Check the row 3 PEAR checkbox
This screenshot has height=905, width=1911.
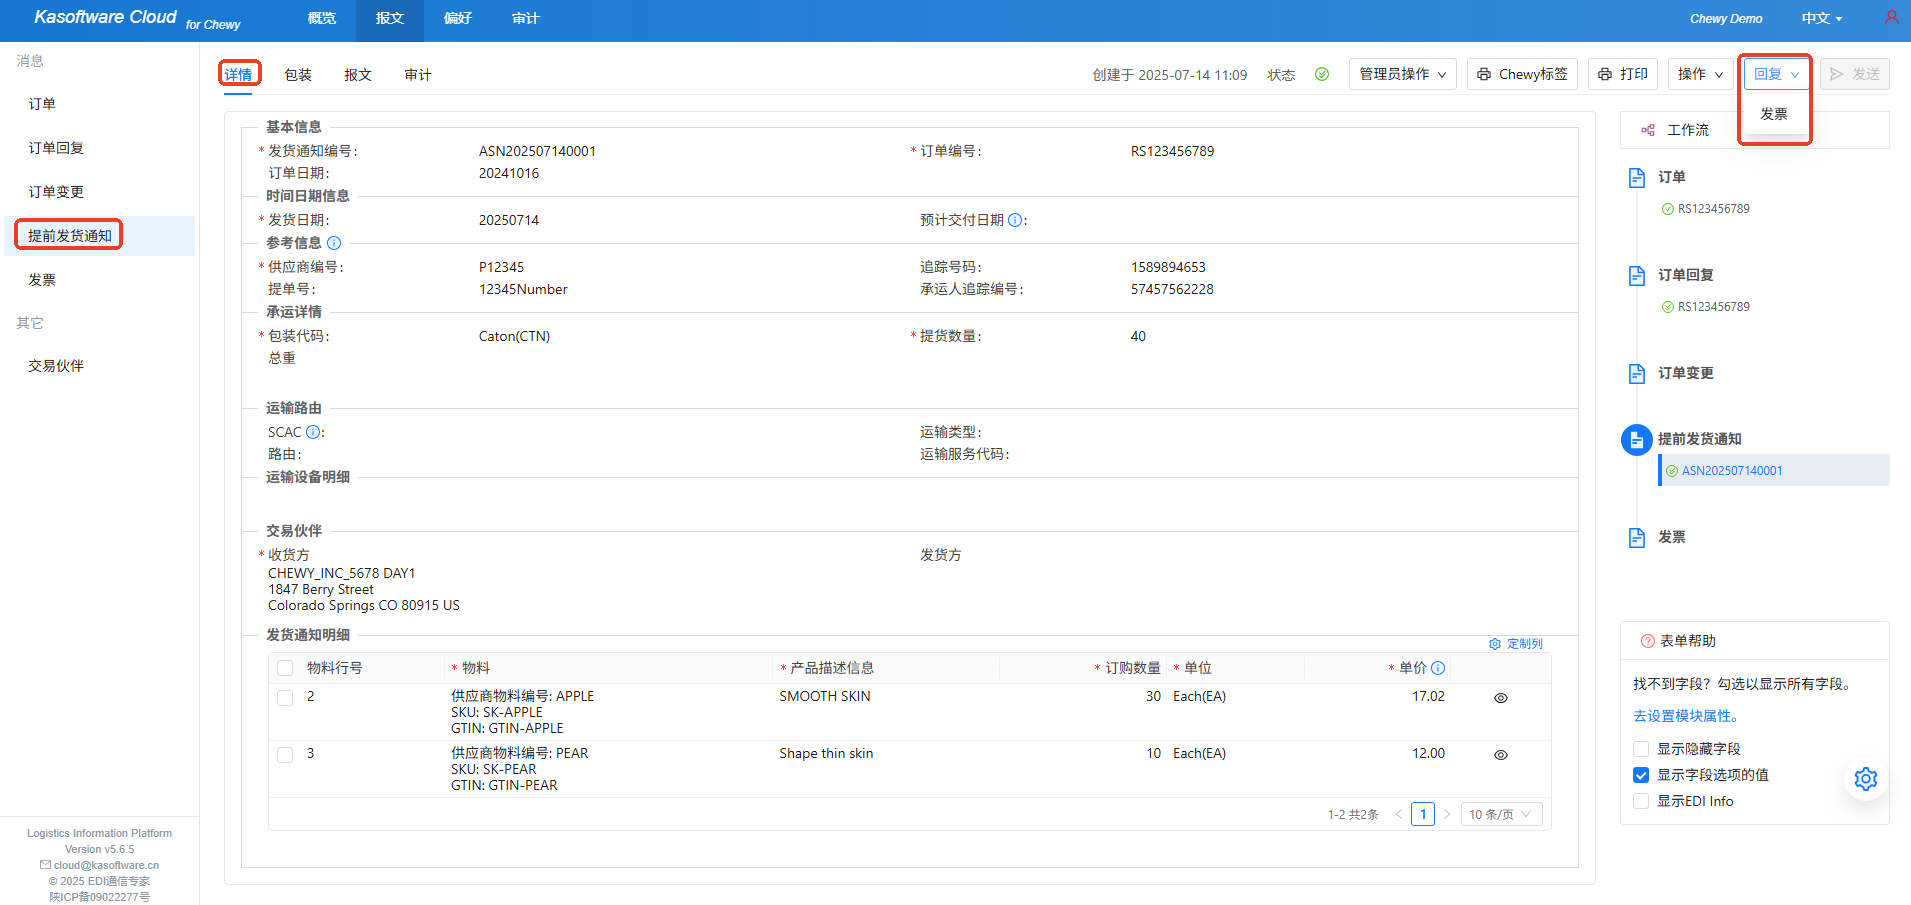pos(285,755)
